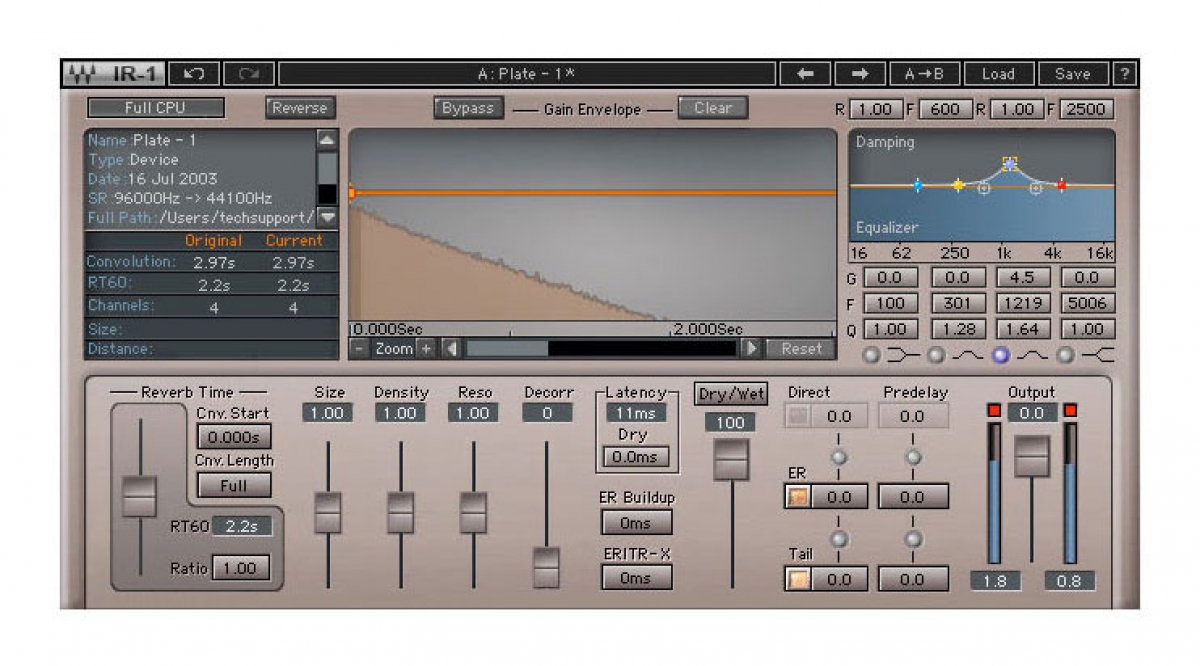Click the info panel scroll-up arrow

point(327,140)
